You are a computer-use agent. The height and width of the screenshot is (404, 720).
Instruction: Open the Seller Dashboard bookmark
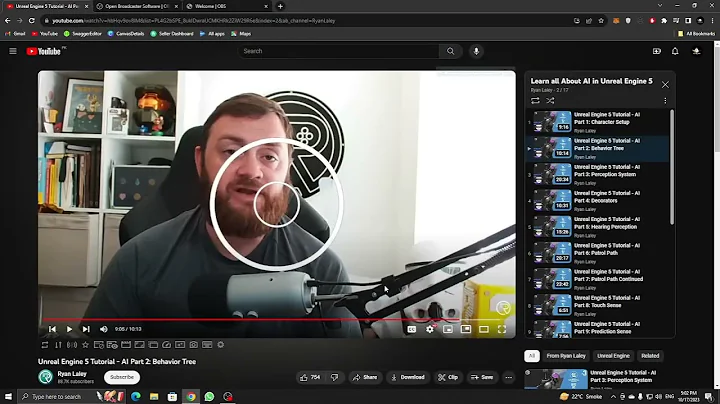coord(172,34)
